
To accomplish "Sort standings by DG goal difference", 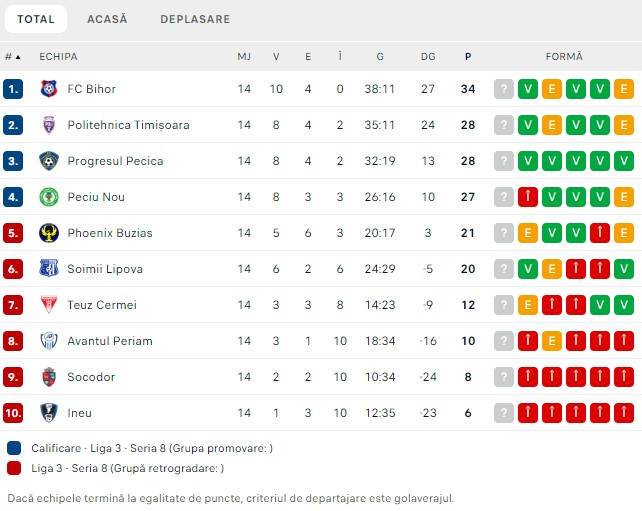I will [428, 57].
